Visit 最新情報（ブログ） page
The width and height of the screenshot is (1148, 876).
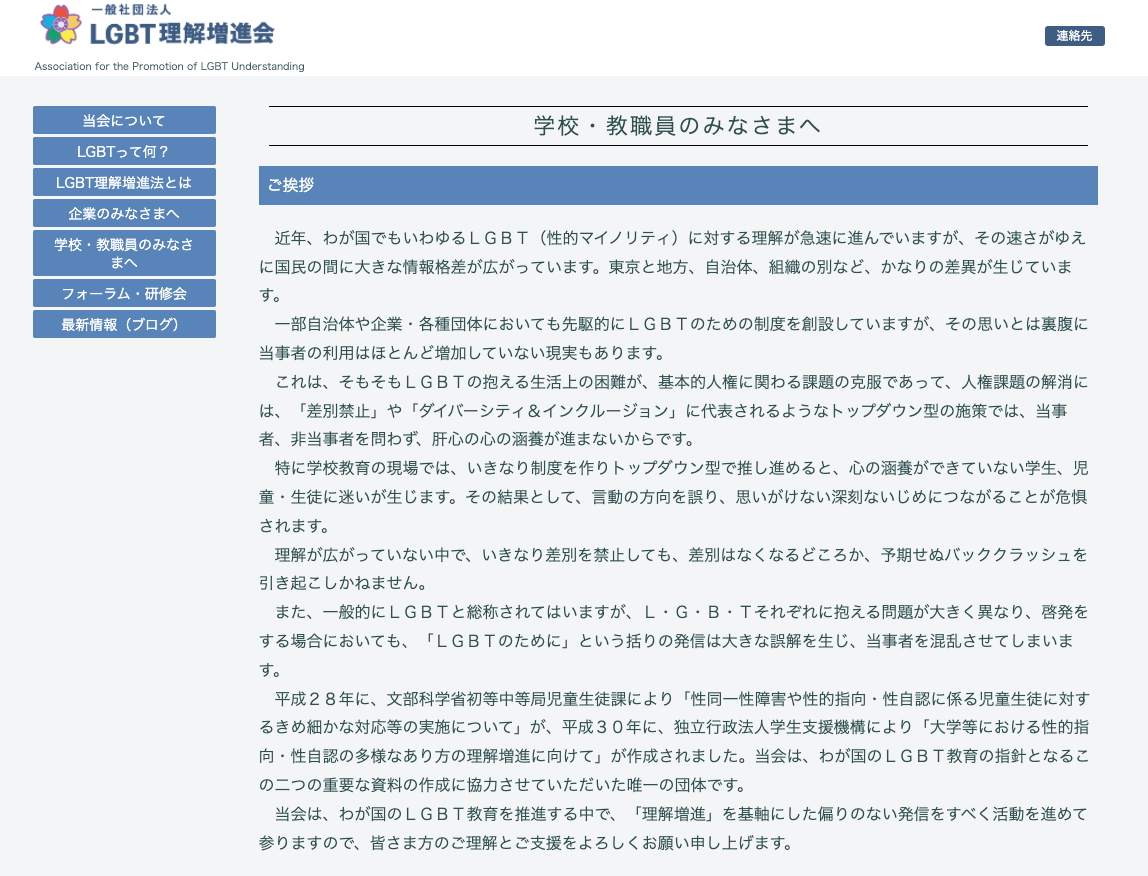coord(124,324)
